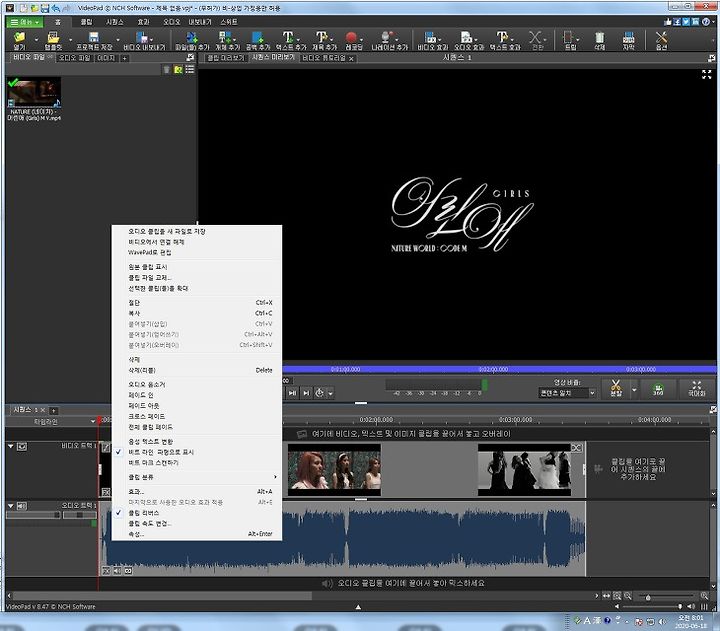This screenshot has height=631, width=720.
Task: Click the plus button to add media bin tab
Action: [124, 58]
